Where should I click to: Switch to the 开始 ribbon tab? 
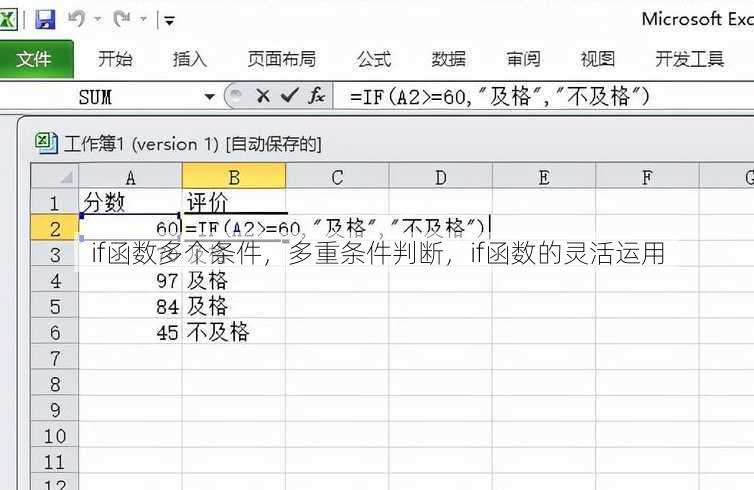[x=115, y=59]
